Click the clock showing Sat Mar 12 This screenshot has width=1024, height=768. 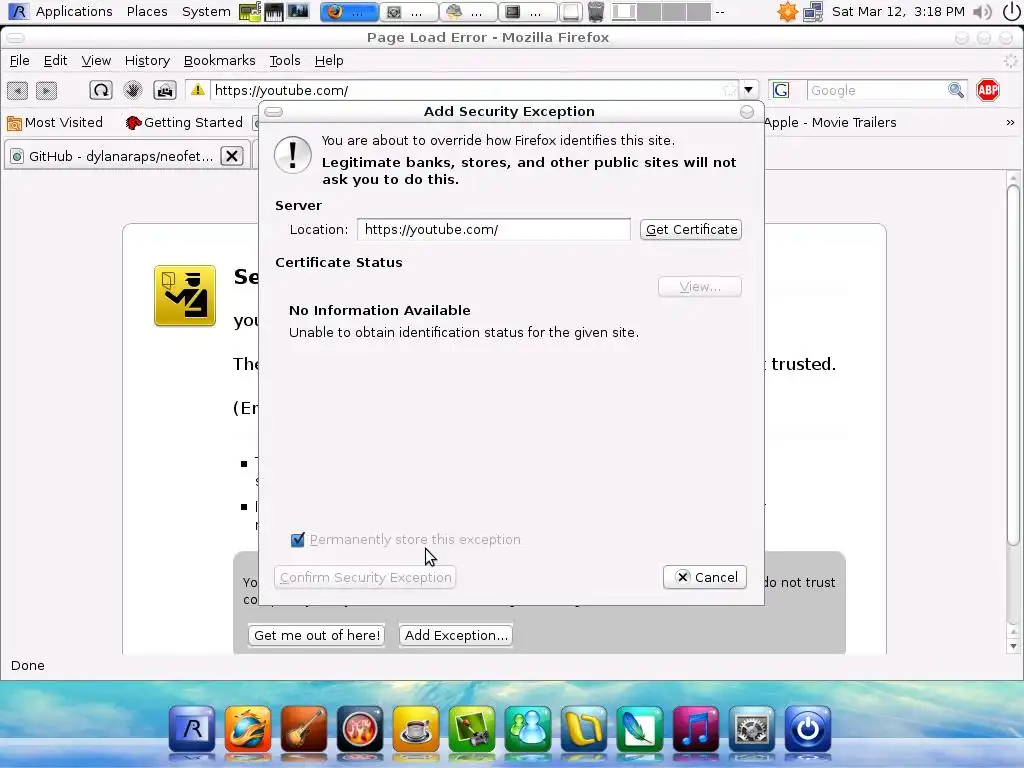point(898,12)
